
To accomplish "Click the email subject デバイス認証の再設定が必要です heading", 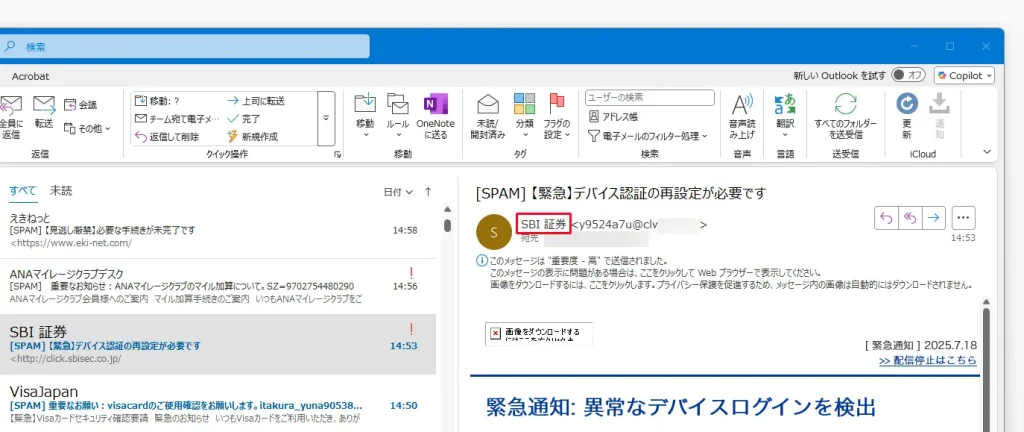I will point(620,193).
